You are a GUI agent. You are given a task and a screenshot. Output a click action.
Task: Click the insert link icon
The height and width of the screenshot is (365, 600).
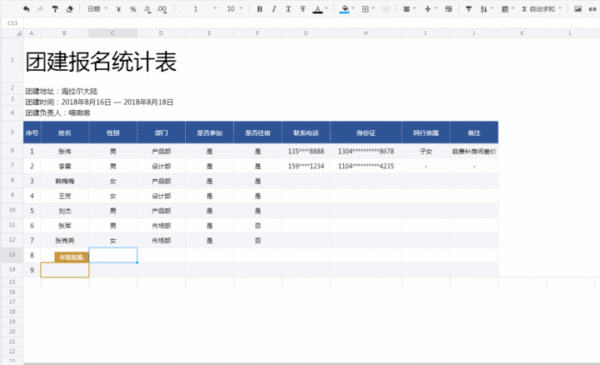click(593, 9)
